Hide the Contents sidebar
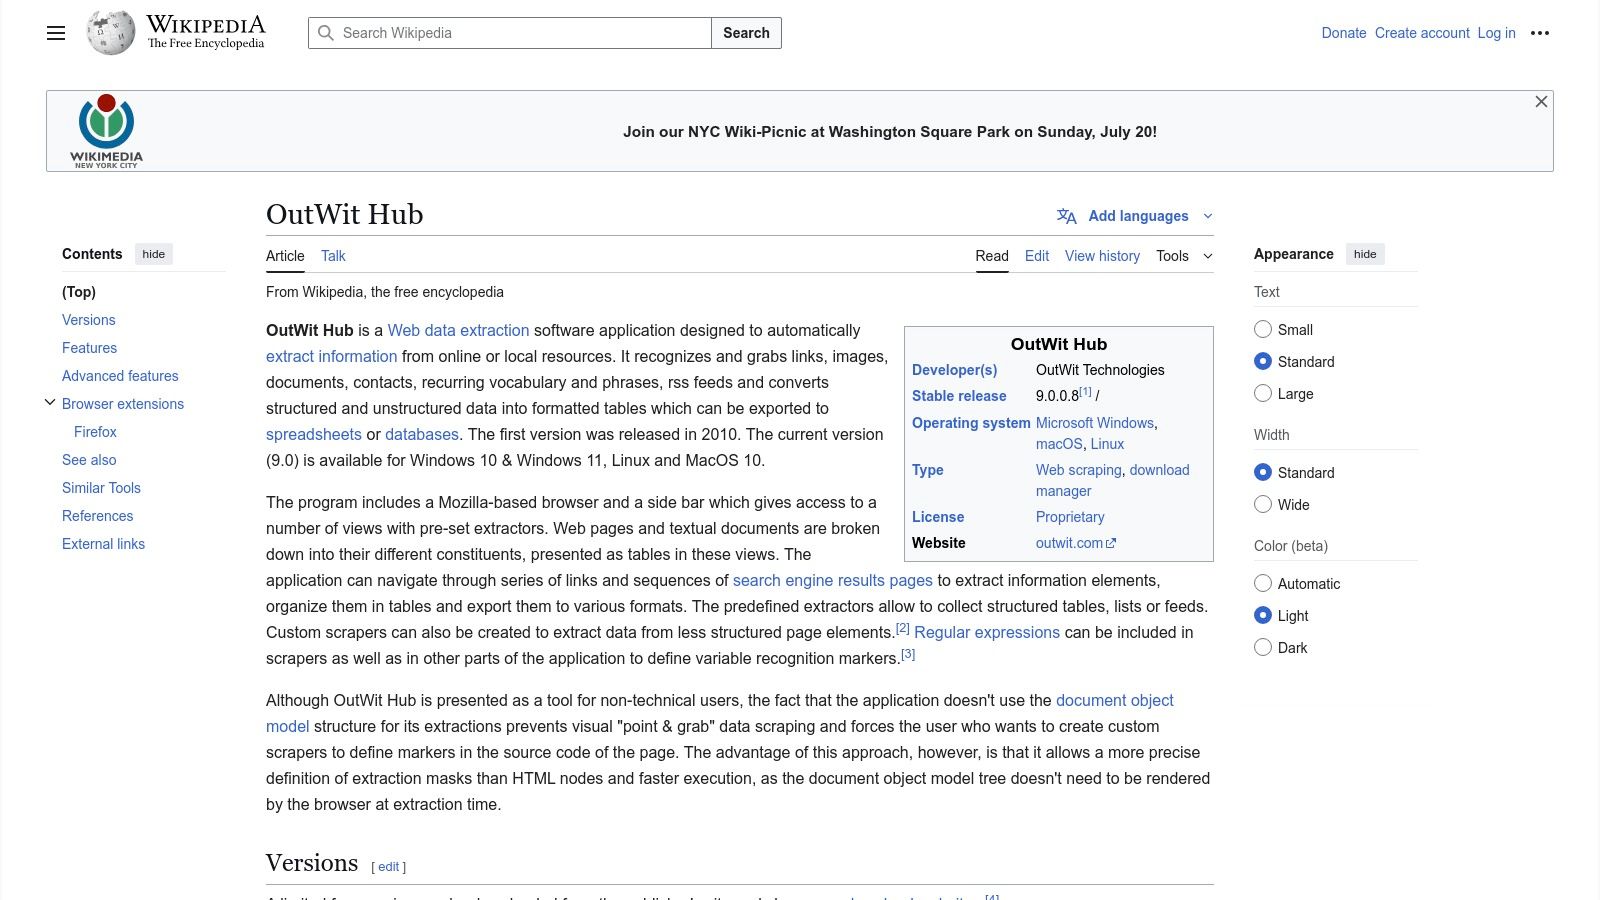This screenshot has height=900, width=1600. pyautogui.click(x=154, y=254)
